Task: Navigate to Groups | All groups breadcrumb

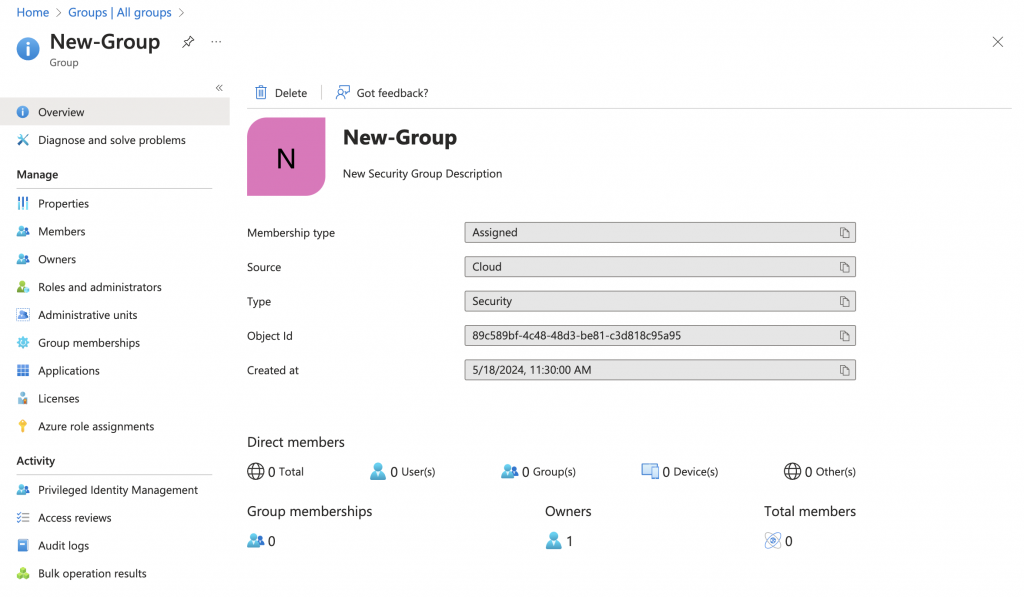Action: pyautogui.click(x=120, y=12)
